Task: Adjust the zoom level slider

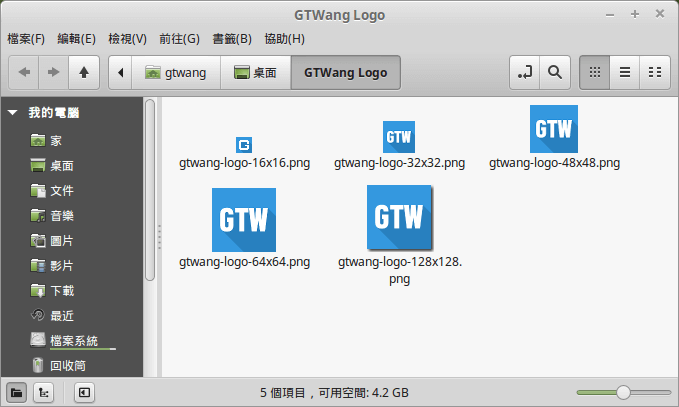Action: (x=623, y=392)
